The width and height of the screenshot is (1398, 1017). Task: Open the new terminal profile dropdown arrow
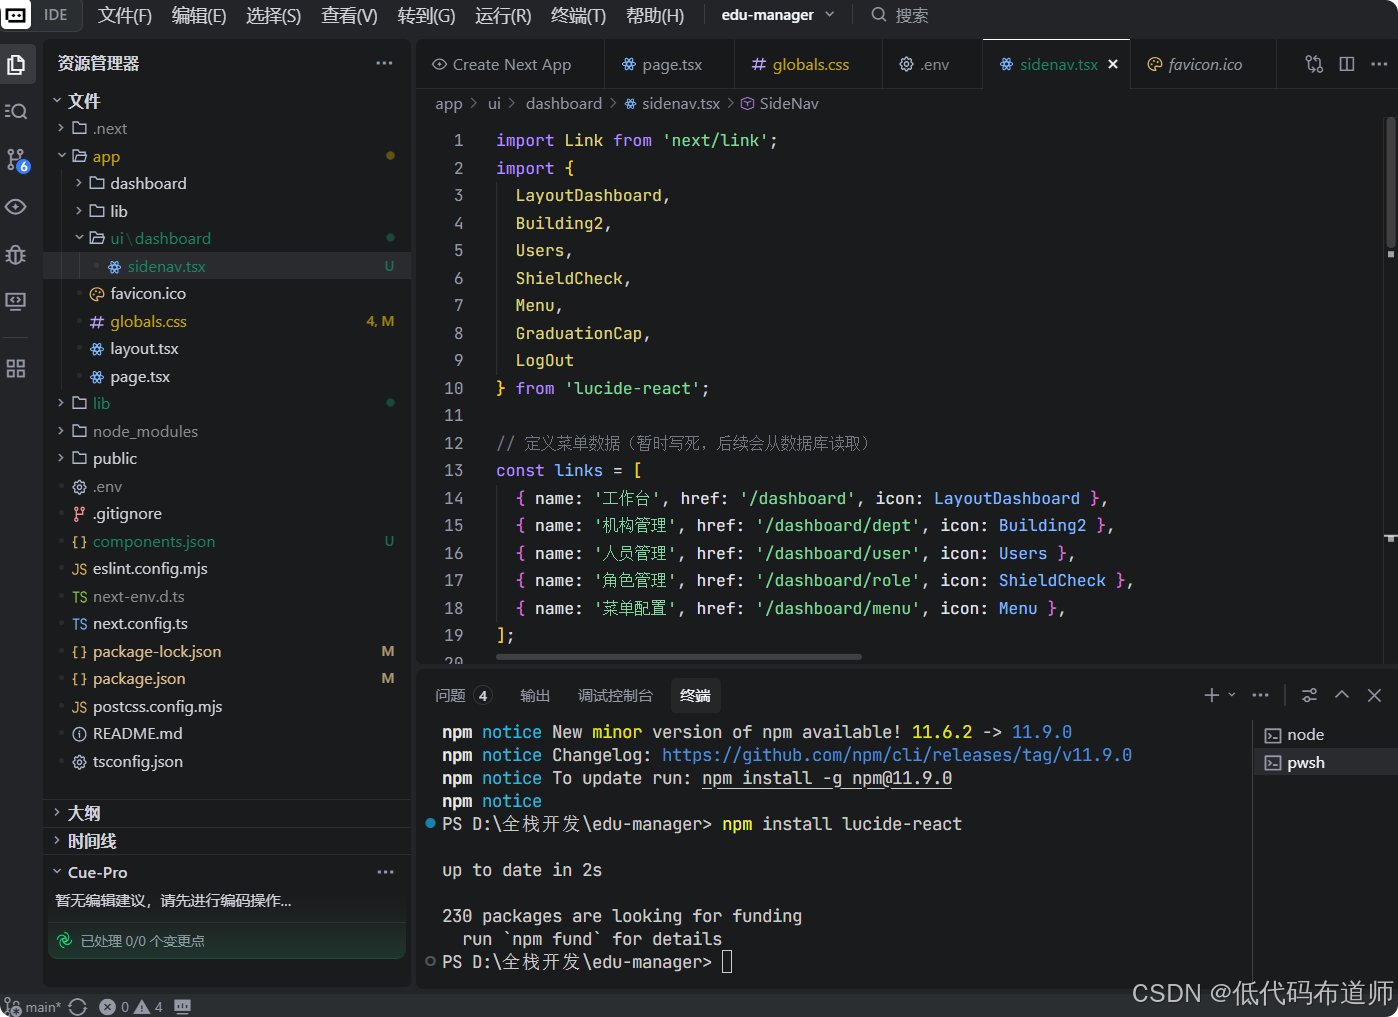[1232, 695]
